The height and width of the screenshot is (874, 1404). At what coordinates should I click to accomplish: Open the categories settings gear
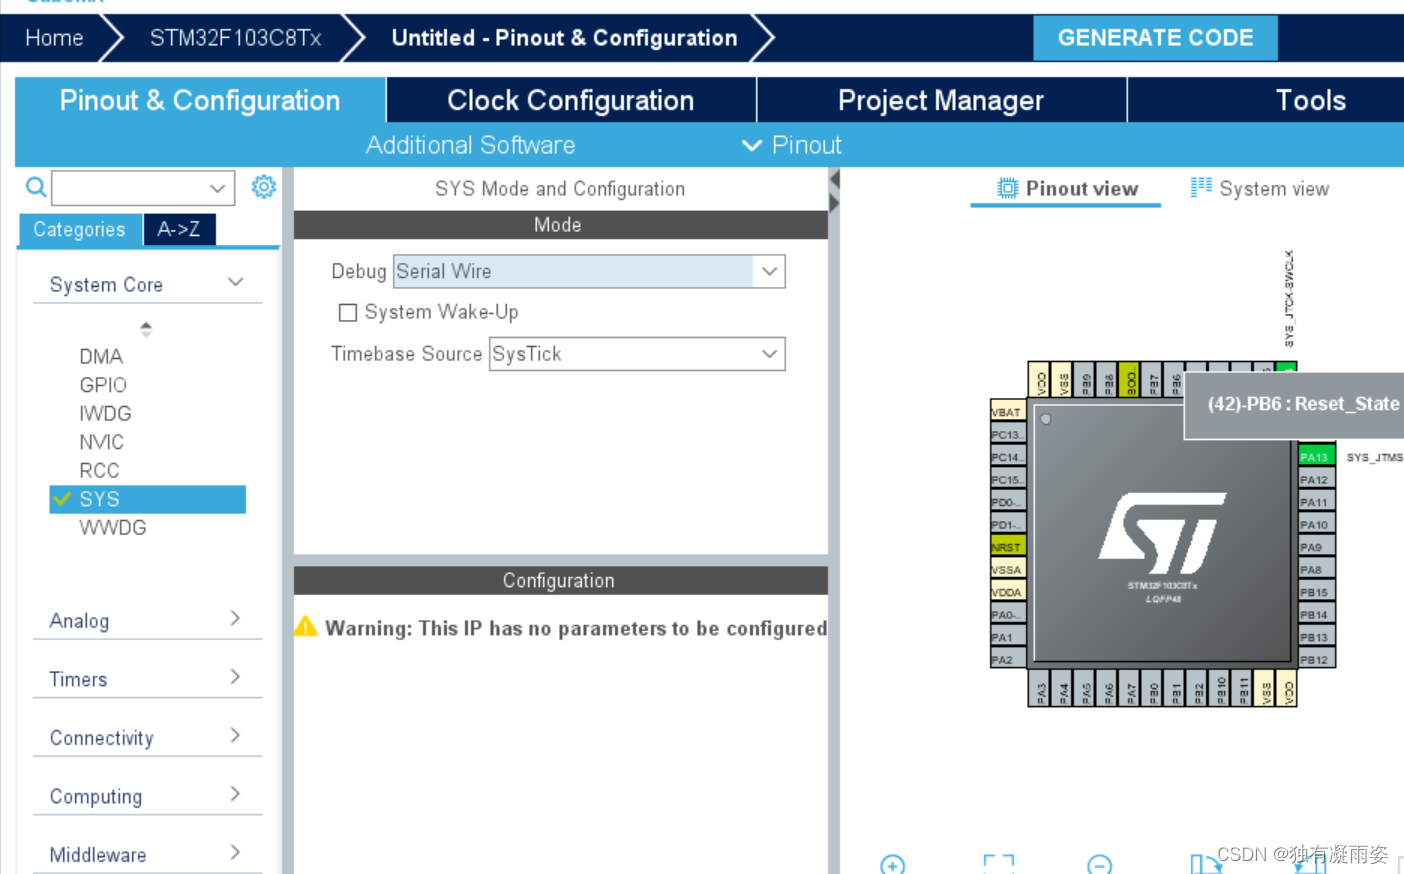pos(264,187)
